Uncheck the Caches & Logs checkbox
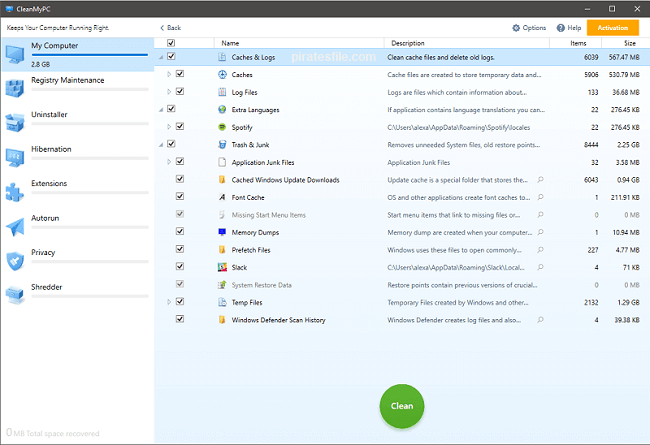 [x=172, y=58]
